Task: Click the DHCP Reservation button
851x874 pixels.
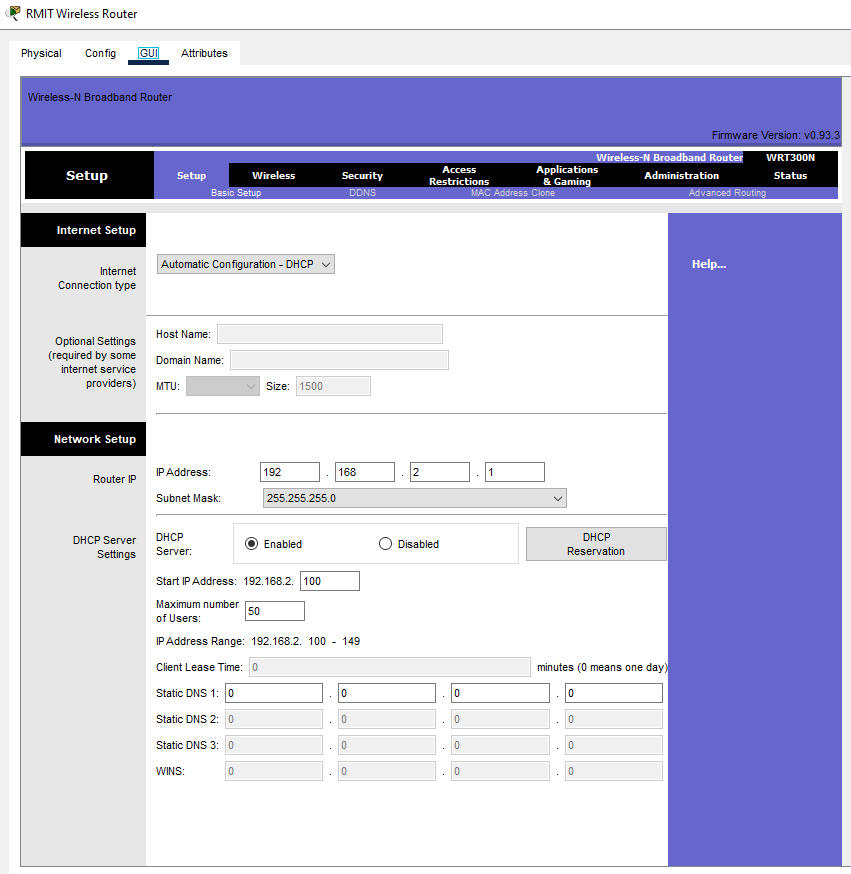Action: [x=596, y=544]
